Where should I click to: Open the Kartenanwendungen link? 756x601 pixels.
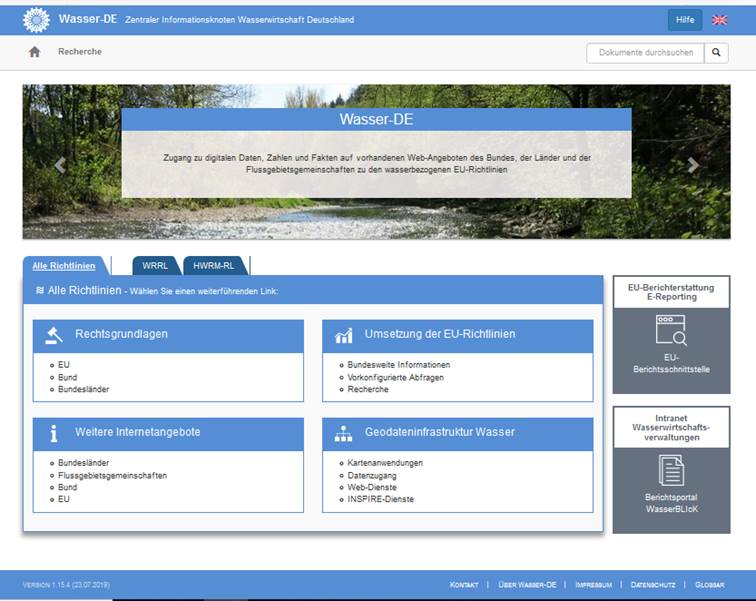(385, 463)
